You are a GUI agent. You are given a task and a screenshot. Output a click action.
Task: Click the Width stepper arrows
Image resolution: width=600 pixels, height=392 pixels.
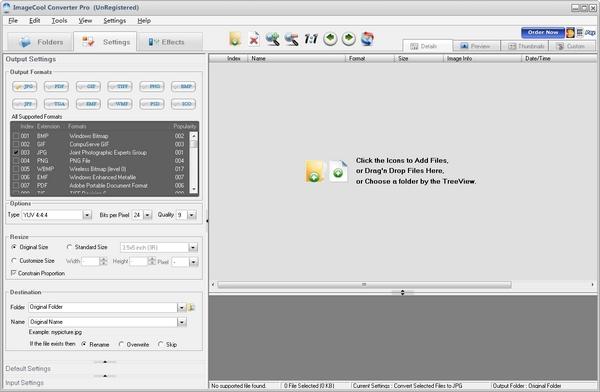(103, 261)
